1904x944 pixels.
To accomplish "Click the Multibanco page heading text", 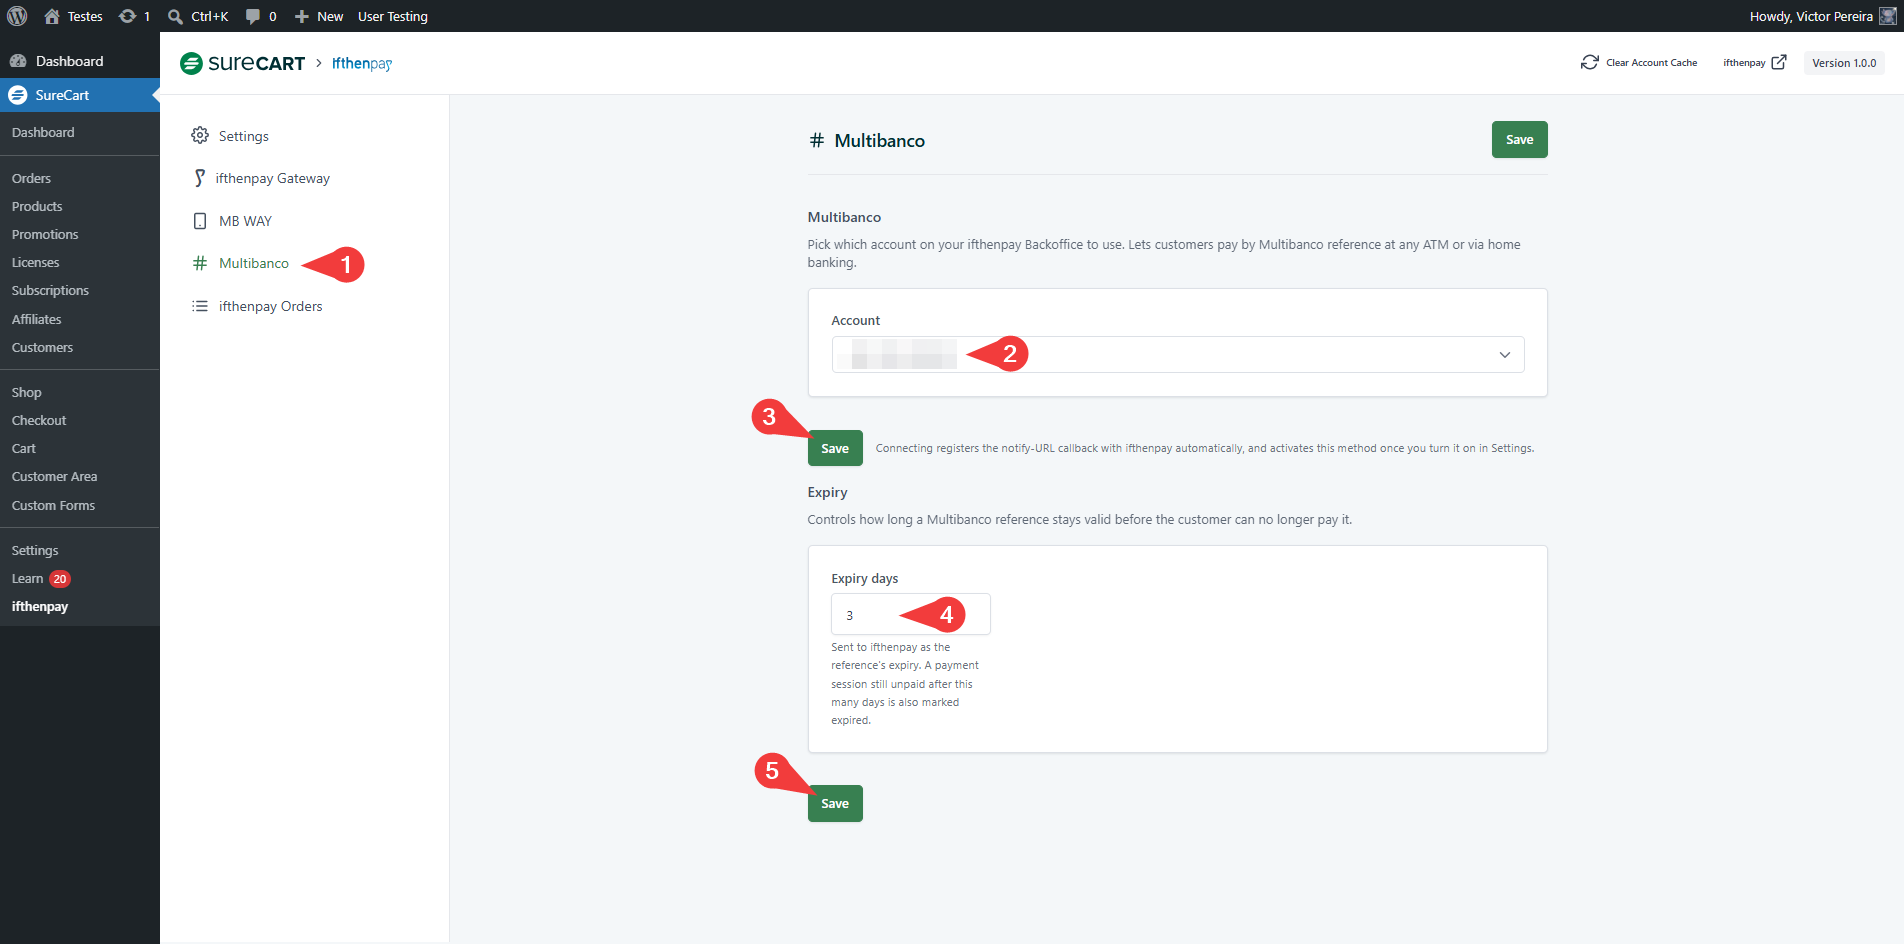I will click(x=879, y=141).
